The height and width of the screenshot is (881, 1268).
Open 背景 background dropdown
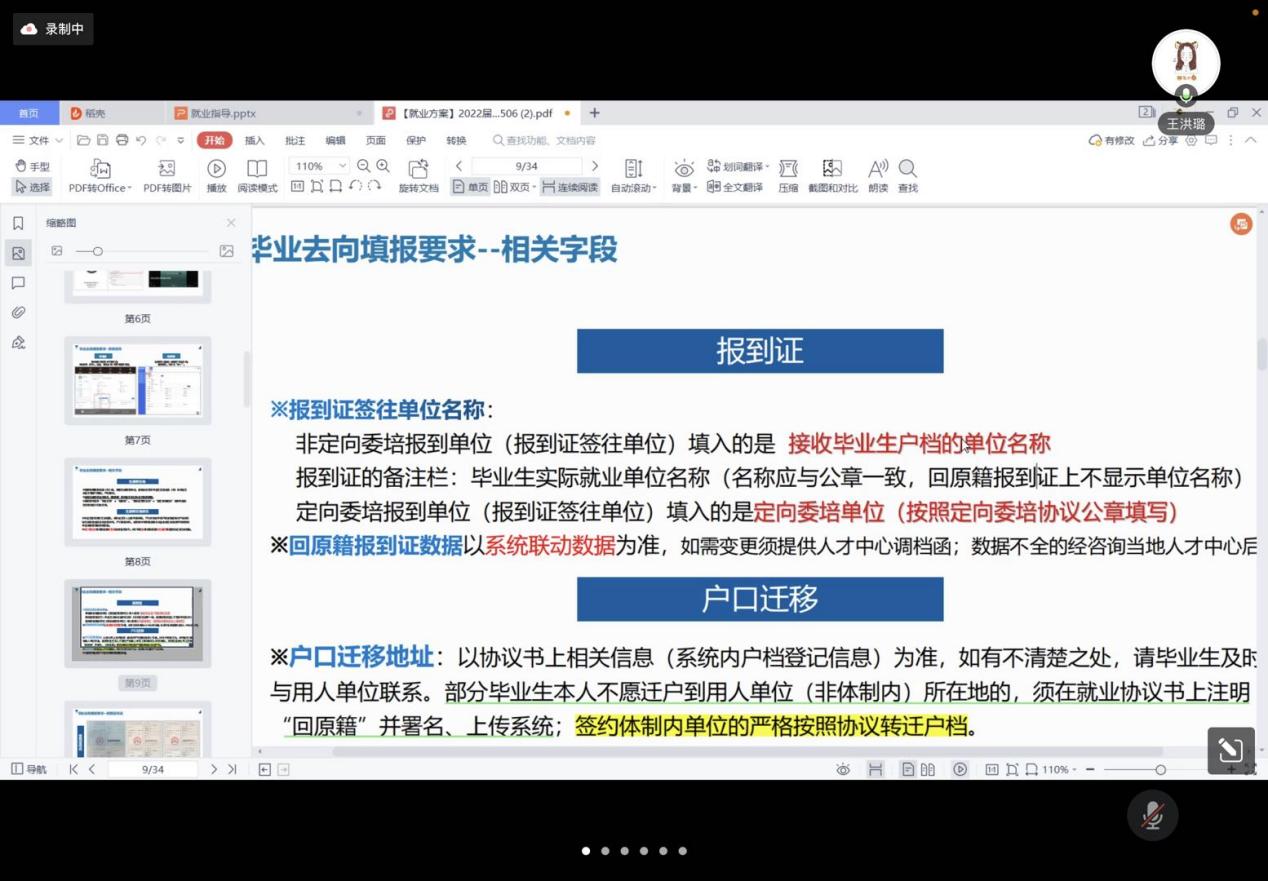(684, 176)
